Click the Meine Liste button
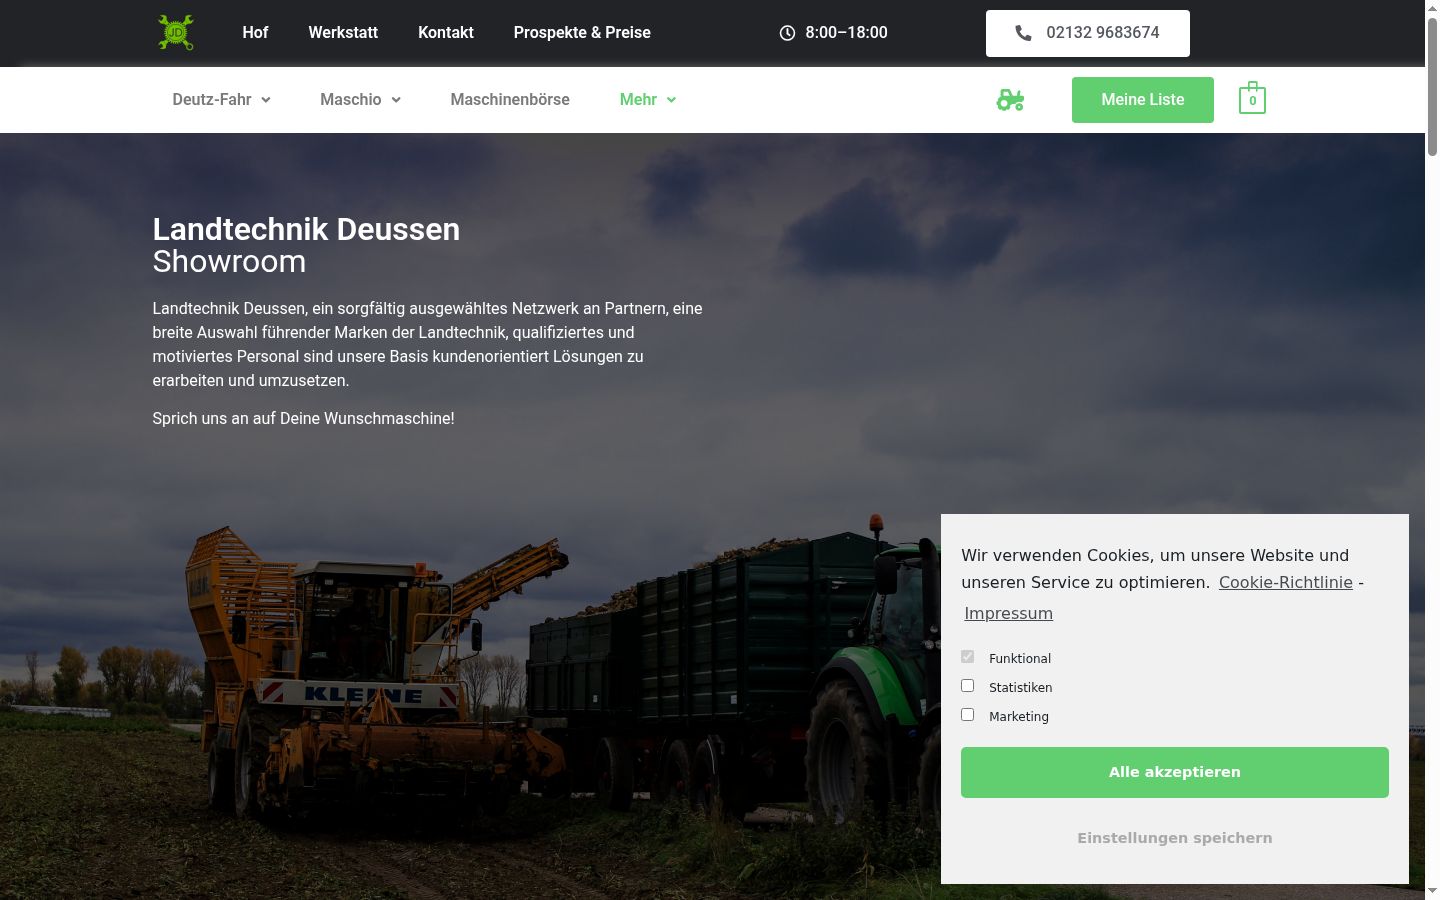The height and width of the screenshot is (900, 1440). point(1143,100)
